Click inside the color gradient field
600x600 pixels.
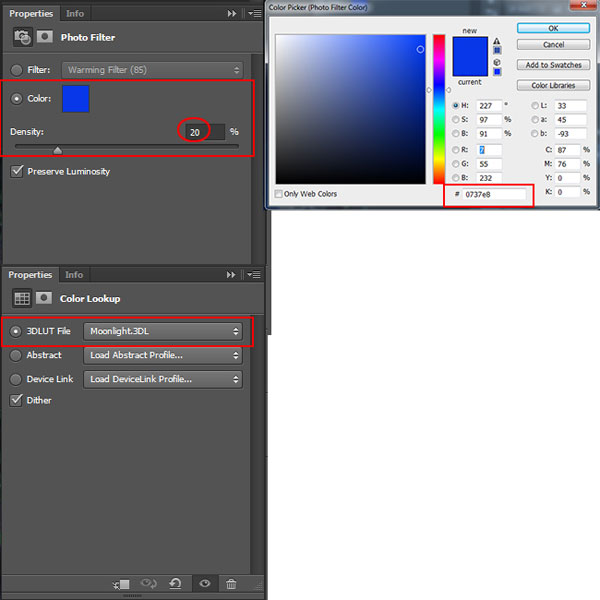(351, 109)
